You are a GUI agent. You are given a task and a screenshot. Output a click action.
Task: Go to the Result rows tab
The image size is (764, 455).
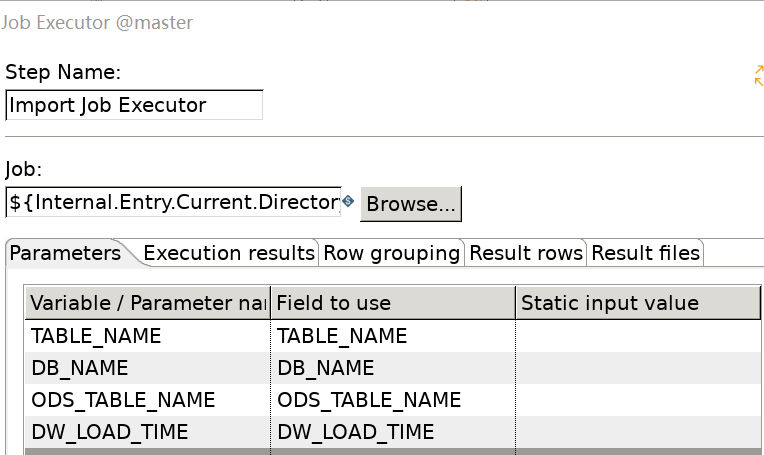point(526,254)
